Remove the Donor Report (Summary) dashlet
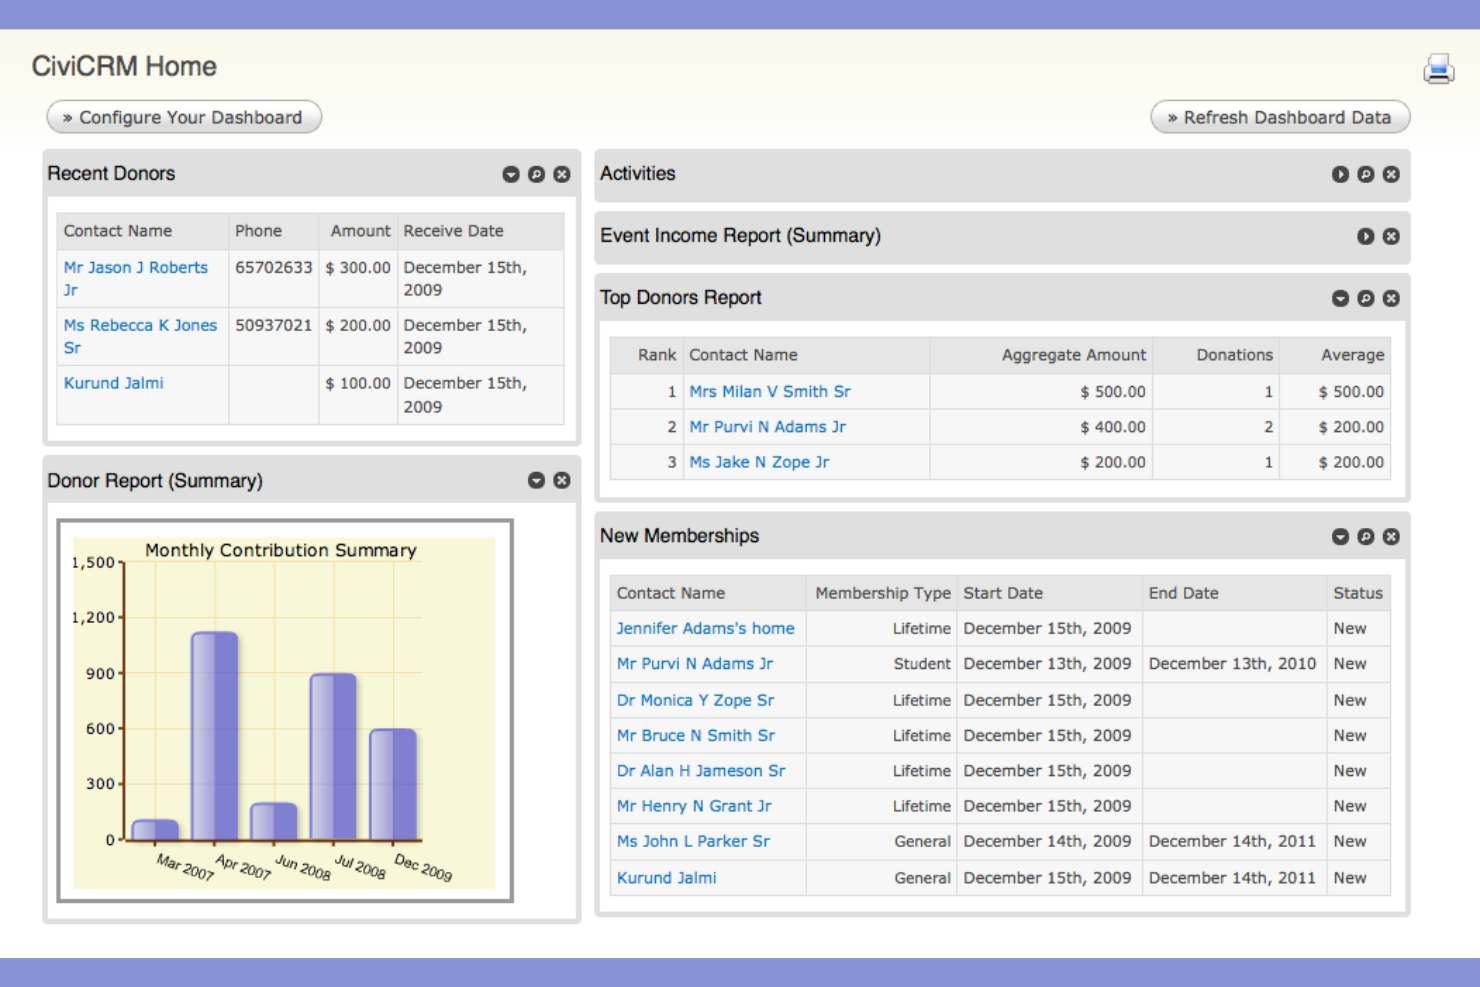Screen dimensions: 1480x987 click(x=562, y=480)
